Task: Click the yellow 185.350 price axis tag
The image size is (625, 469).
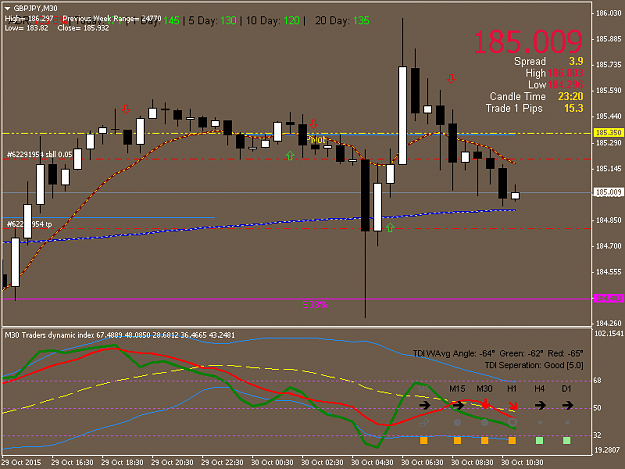Action: click(x=609, y=132)
